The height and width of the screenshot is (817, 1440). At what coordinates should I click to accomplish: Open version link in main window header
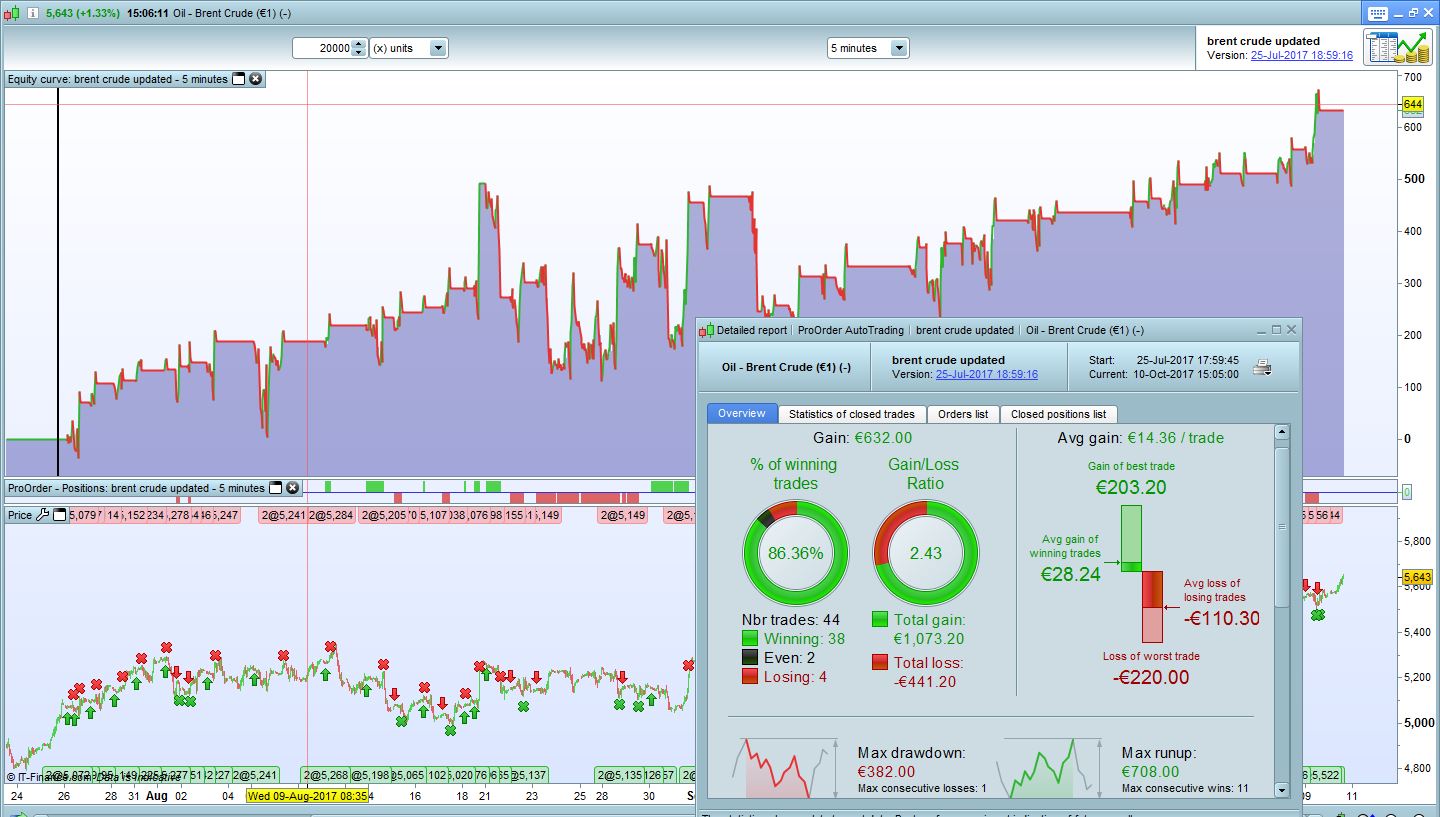click(x=1302, y=55)
